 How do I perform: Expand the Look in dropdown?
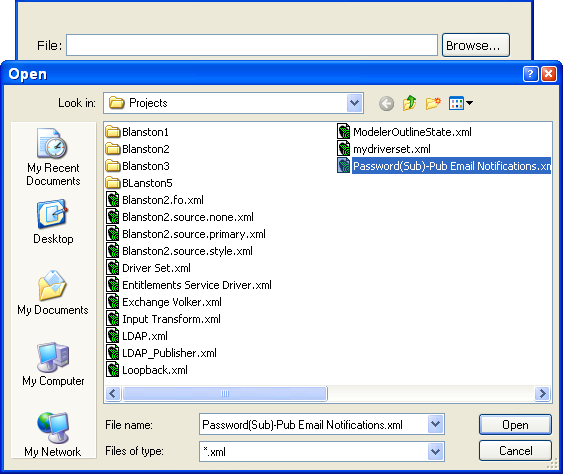coord(354,103)
